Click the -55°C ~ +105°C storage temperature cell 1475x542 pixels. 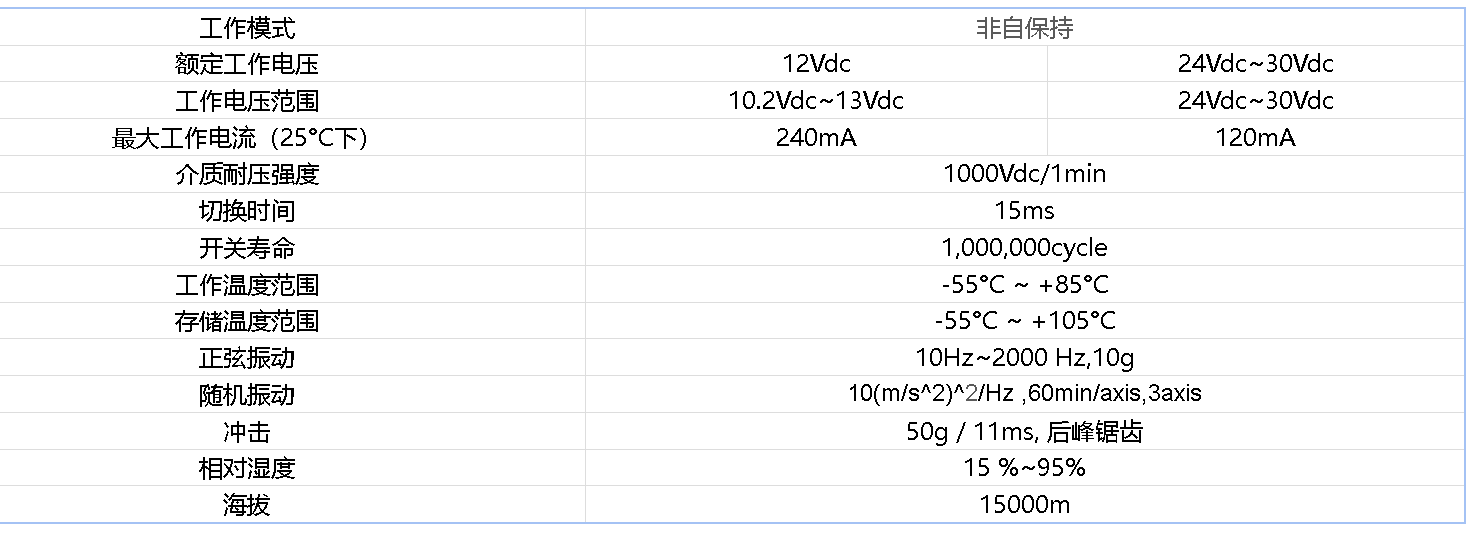click(1025, 321)
